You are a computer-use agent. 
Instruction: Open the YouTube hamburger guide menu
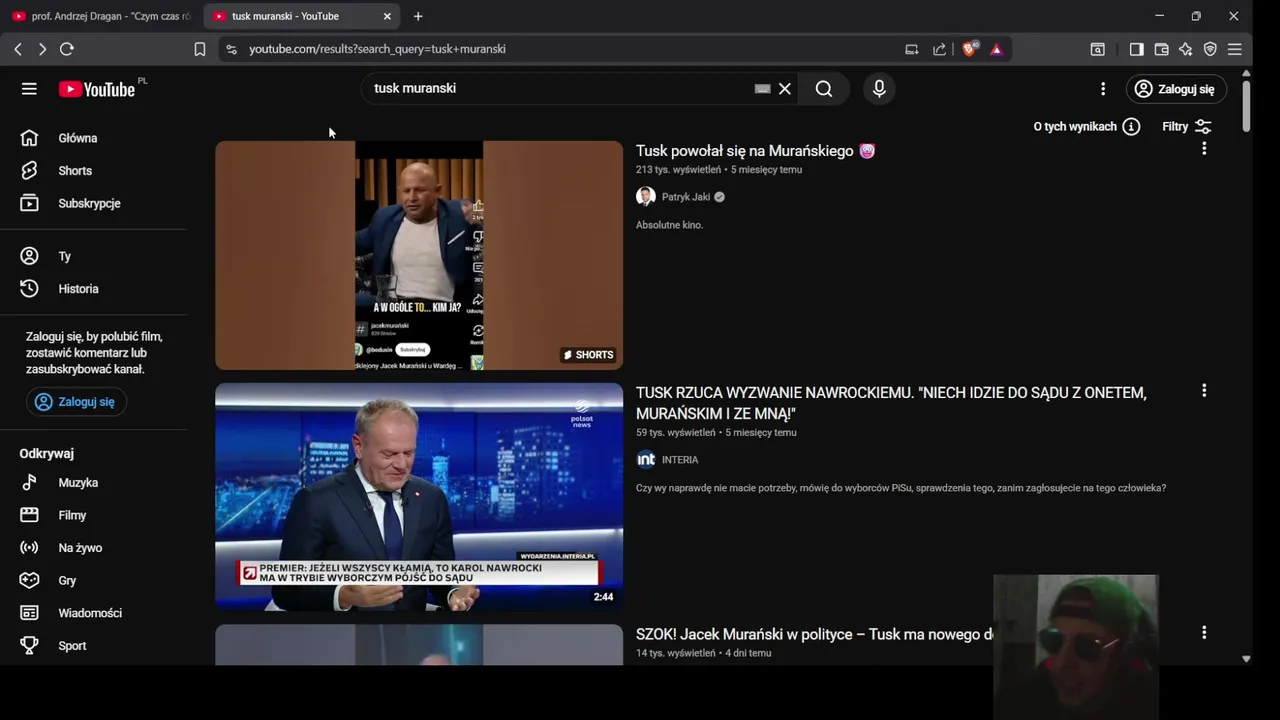click(x=29, y=89)
